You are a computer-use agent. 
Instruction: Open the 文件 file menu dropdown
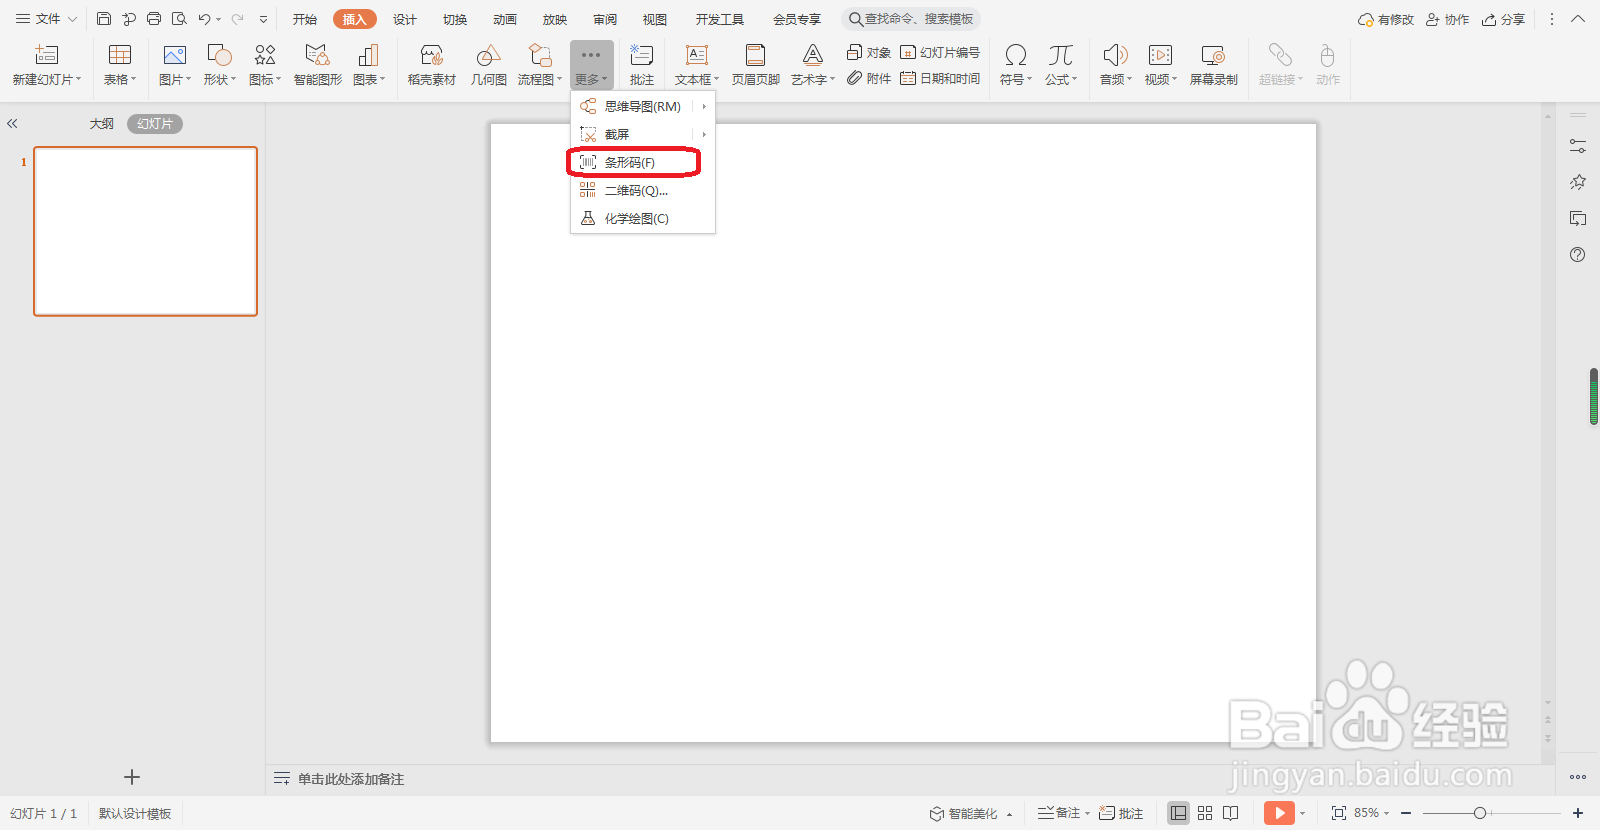(x=47, y=19)
